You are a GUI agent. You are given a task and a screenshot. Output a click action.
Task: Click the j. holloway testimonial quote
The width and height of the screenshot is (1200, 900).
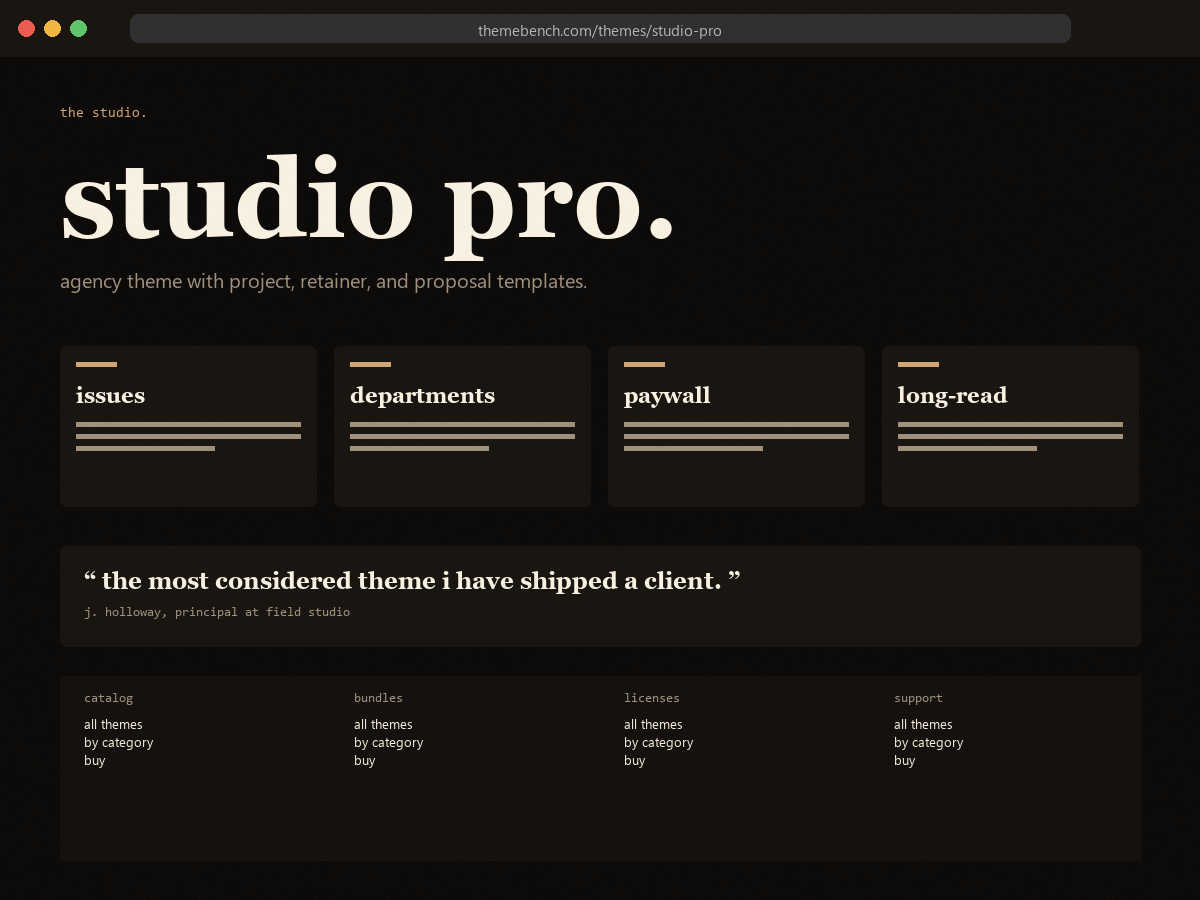click(412, 581)
